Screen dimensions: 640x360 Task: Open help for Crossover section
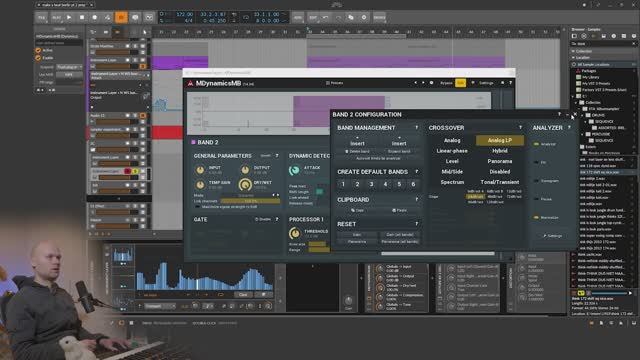click(520, 128)
